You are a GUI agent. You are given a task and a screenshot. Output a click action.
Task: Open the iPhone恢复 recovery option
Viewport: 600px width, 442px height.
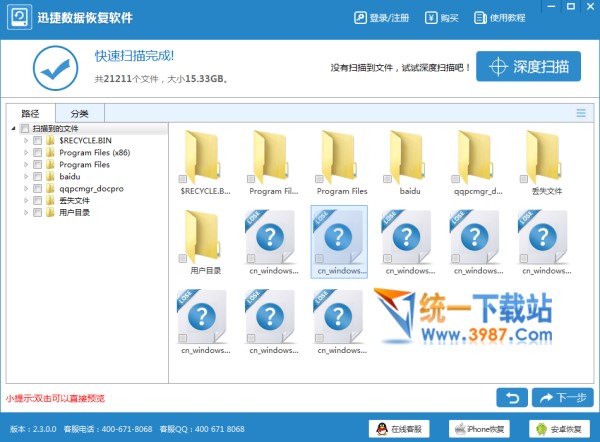pos(479,429)
